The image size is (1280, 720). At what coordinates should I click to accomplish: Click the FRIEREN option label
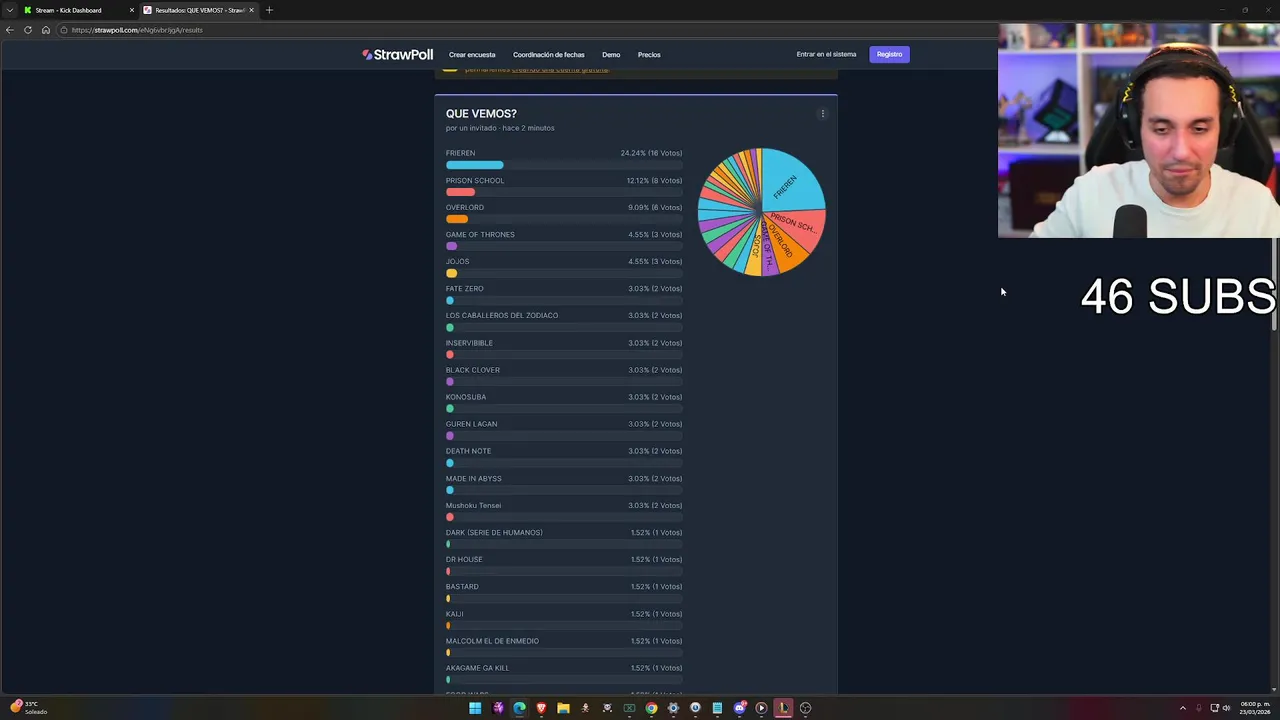click(x=460, y=153)
